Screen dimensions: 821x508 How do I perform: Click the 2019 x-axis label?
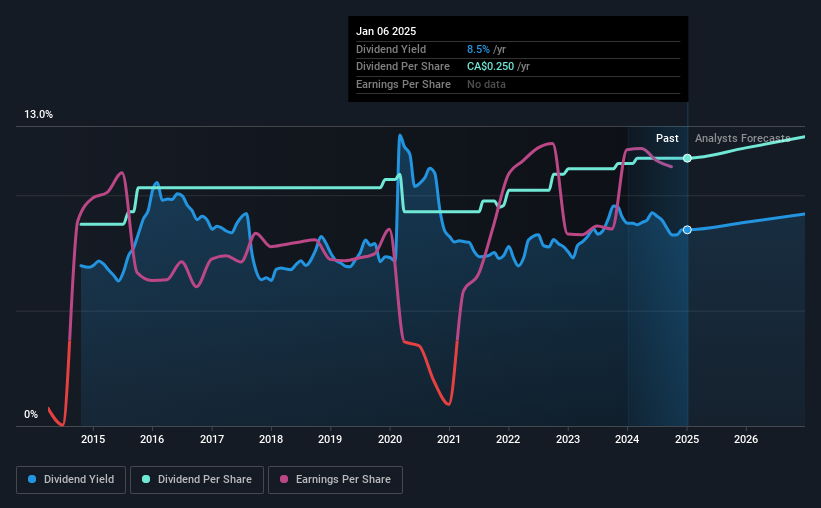click(x=330, y=439)
